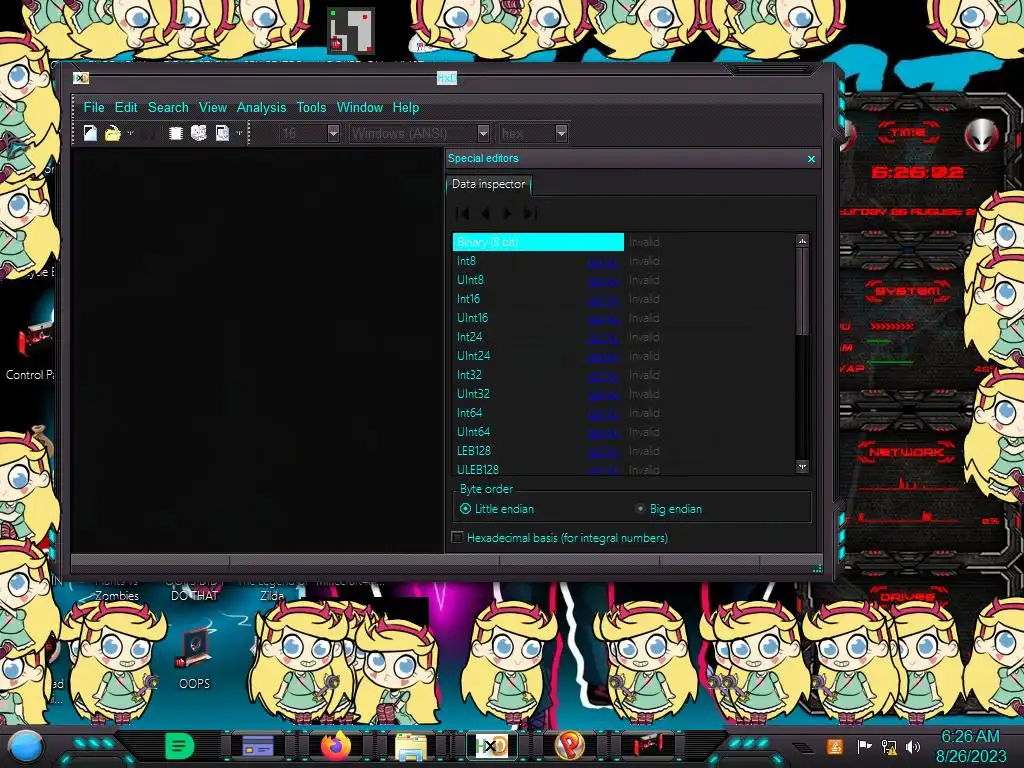Open the Help menu
Image resolution: width=1024 pixels, height=768 pixels.
406,107
